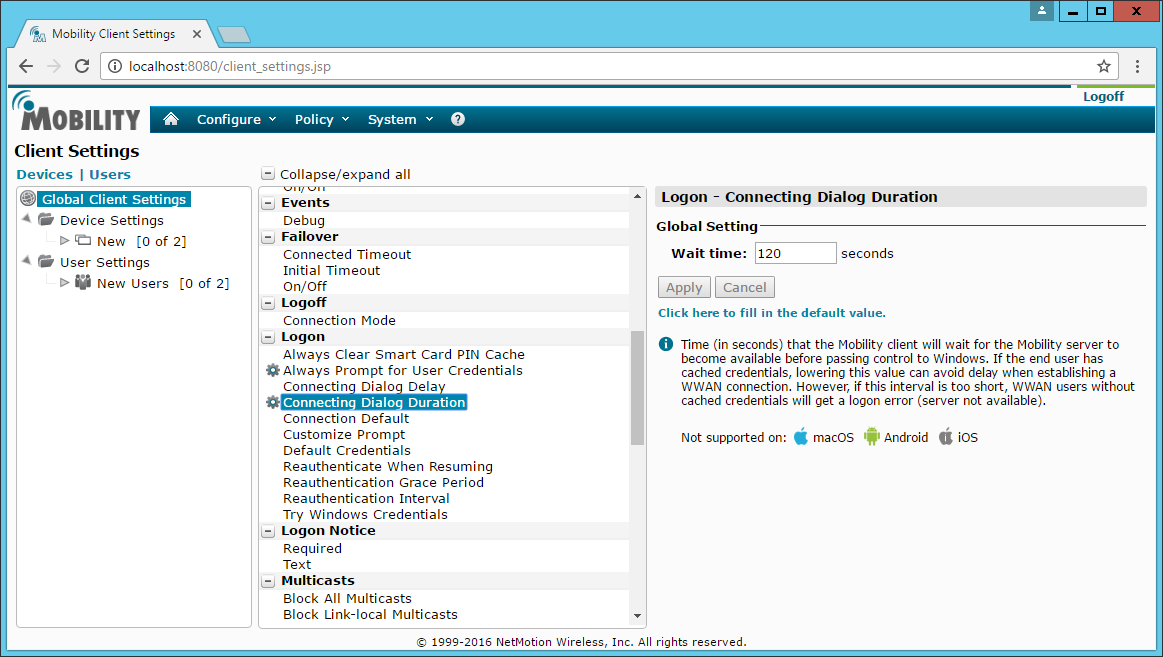Click the New Users group icon

point(83,283)
